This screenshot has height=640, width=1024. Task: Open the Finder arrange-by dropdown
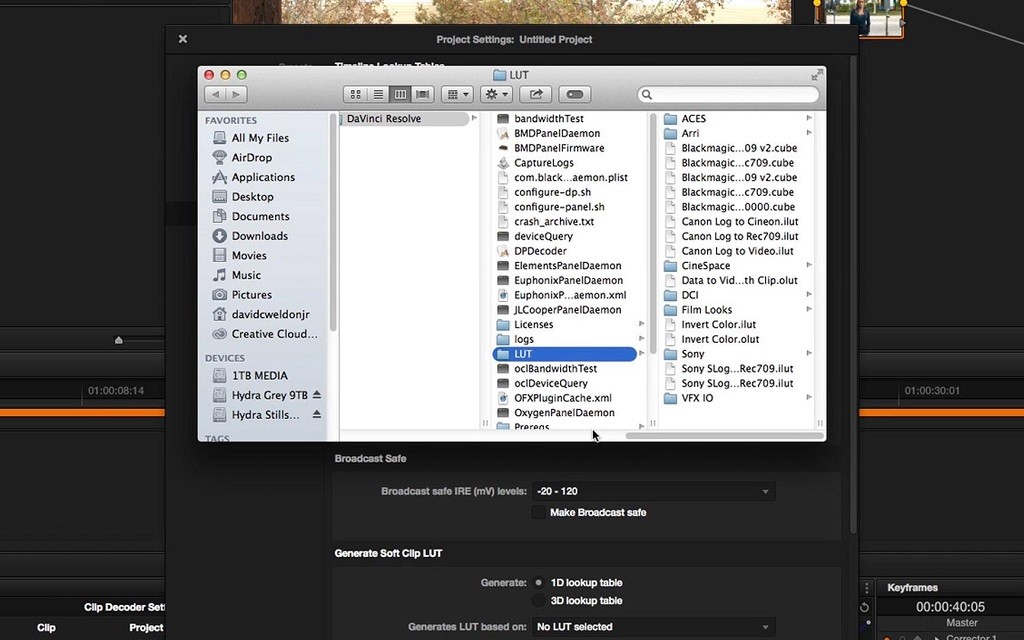[x=456, y=95]
